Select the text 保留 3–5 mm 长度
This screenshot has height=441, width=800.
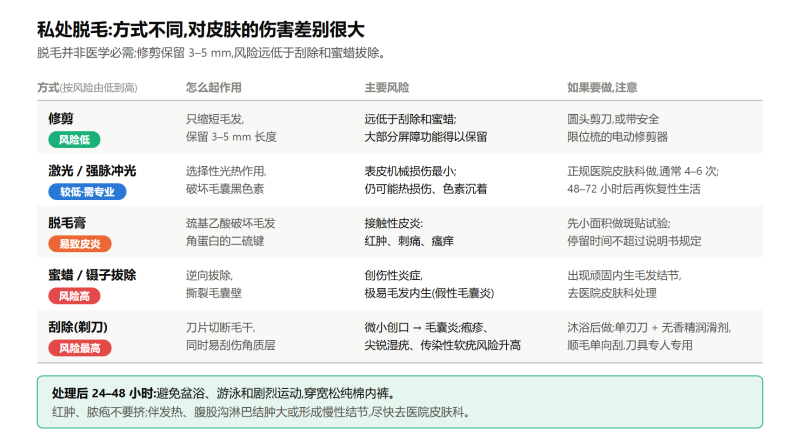pyautogui.click(x=231, y=137)
